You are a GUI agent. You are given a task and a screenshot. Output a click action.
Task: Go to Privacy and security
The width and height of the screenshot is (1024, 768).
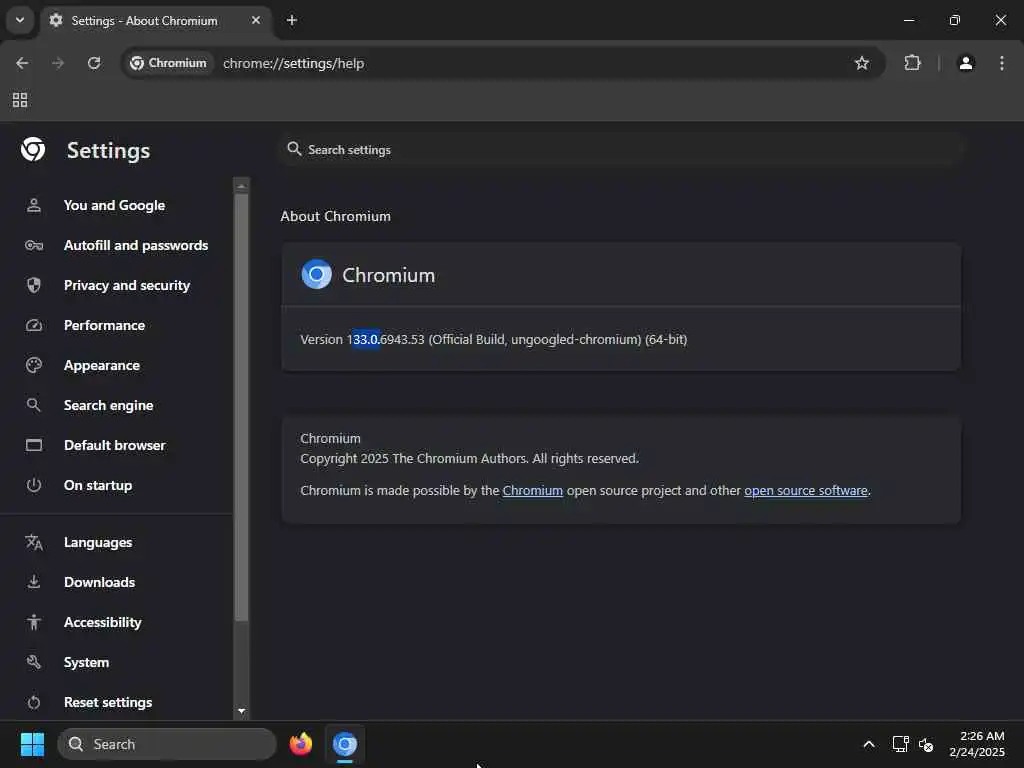click(x=127, y=285)
